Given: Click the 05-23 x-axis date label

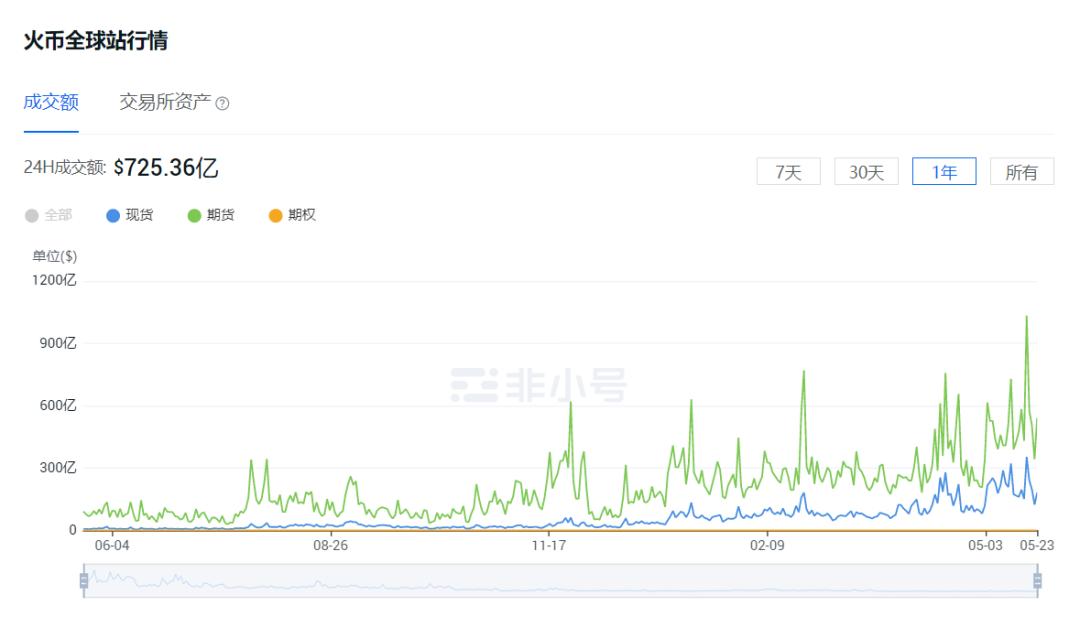Looking at the screenshot, I should coord(1037,545).
